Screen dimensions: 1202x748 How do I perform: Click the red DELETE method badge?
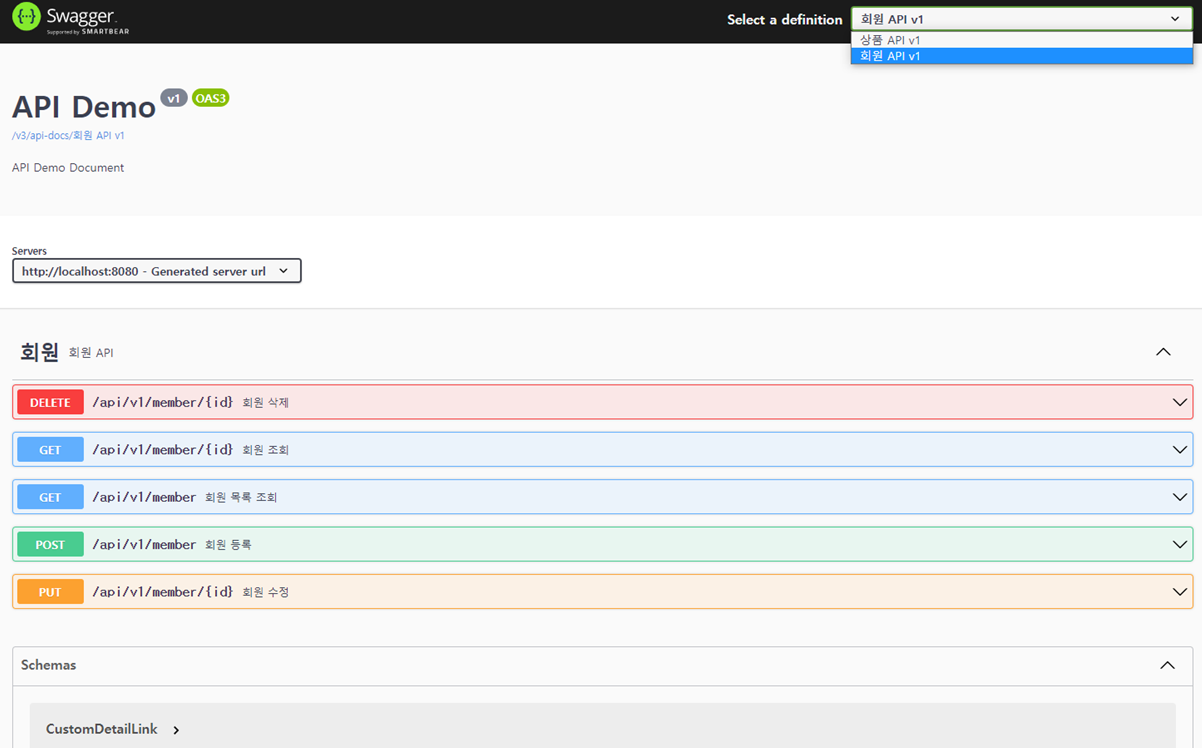50,402
